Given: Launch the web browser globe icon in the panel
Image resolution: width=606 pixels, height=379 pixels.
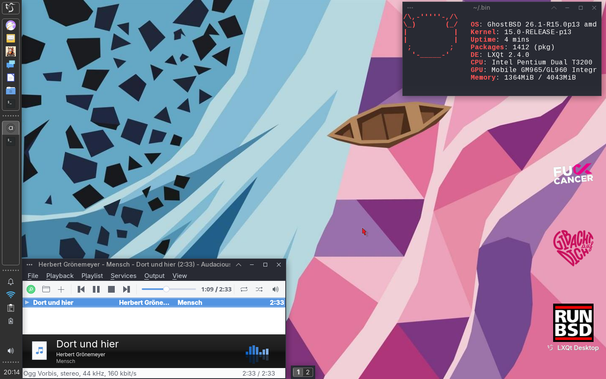Looking at the screenshot, I should 10,25.
